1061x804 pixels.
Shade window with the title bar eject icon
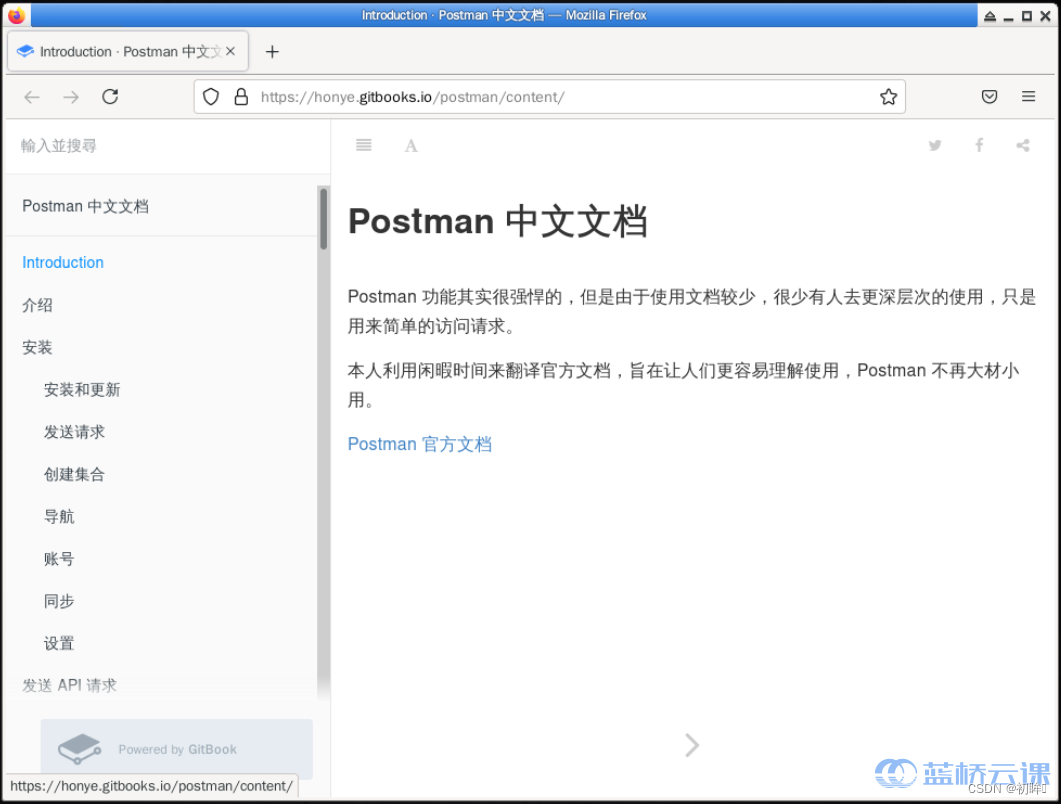pos(990,16)
